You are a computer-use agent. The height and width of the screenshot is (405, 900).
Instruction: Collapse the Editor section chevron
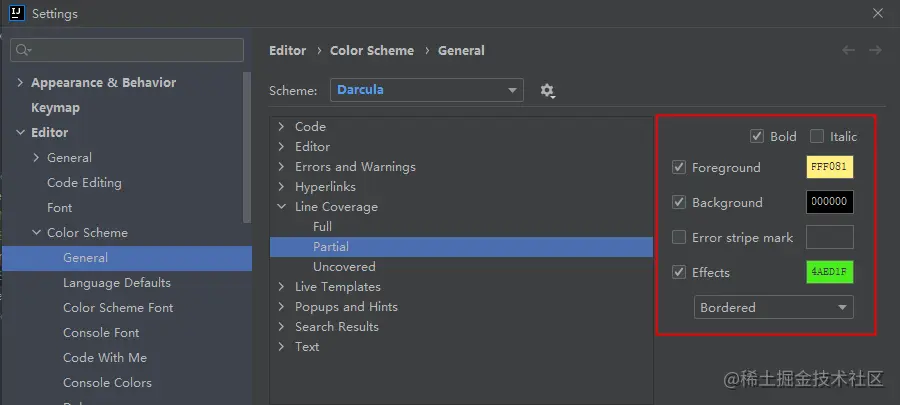20,133
